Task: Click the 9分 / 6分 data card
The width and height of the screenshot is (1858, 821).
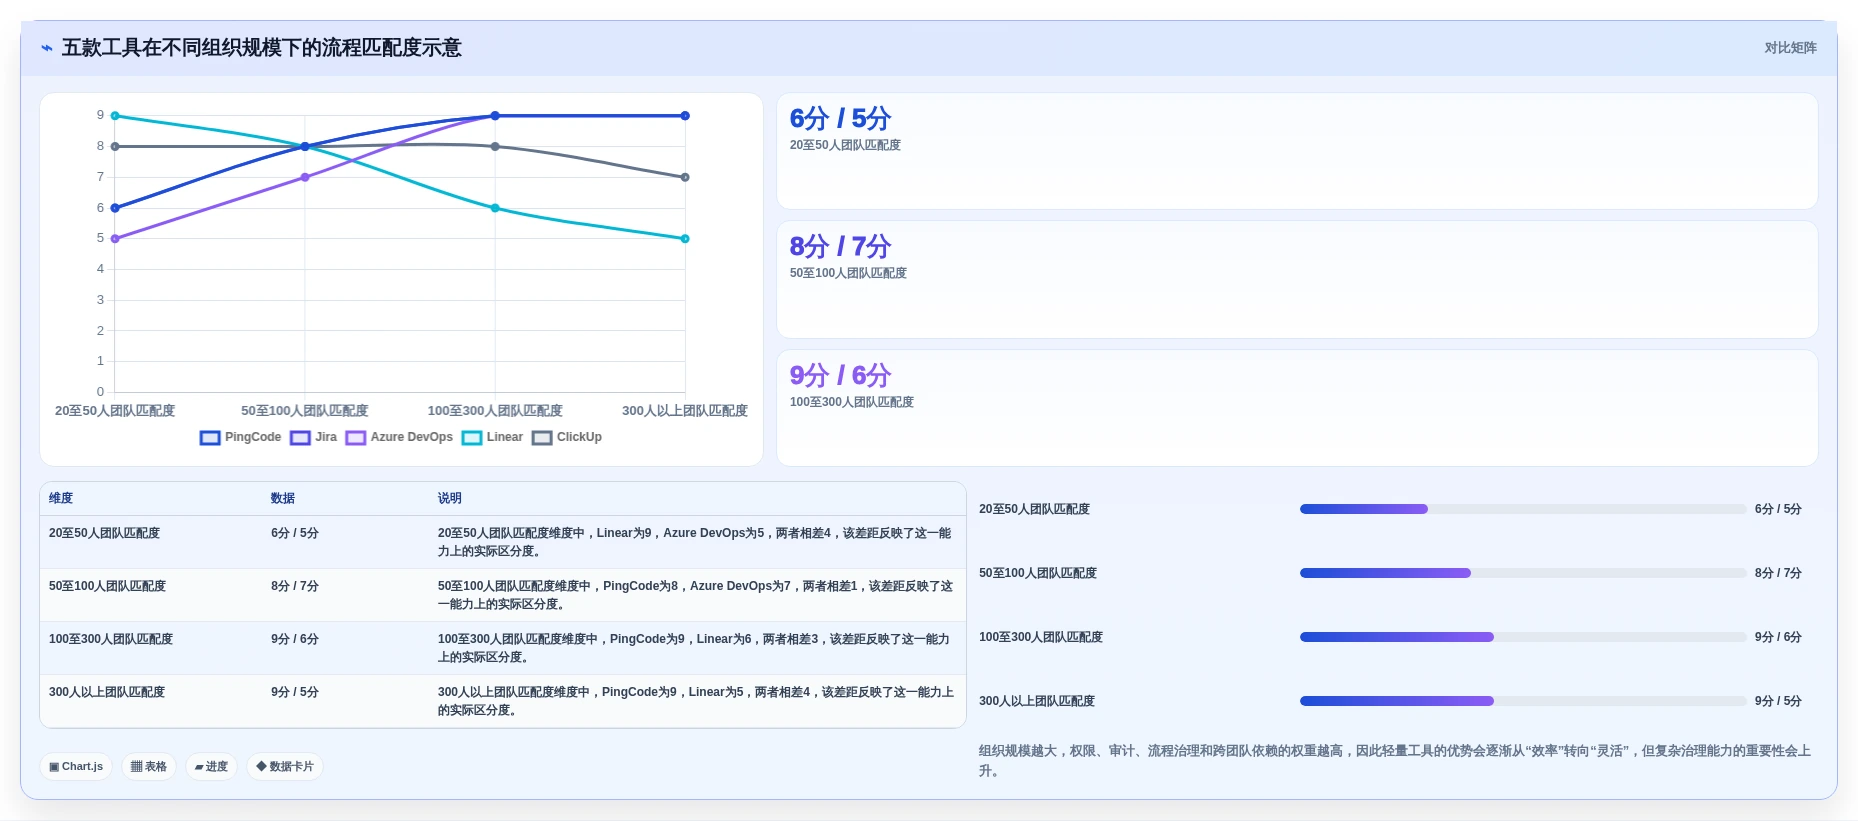Action: click(x=1297, y=408)
